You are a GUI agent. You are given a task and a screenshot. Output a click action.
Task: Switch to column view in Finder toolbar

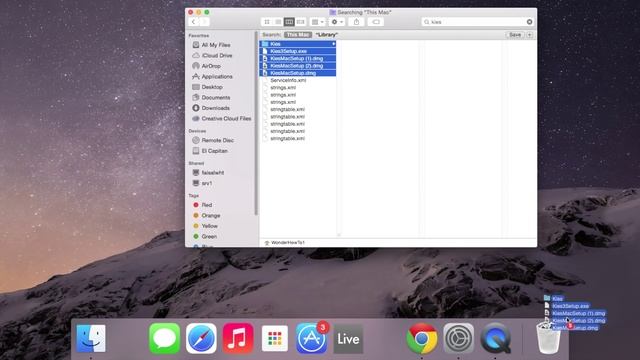click(x=289, y=22)
